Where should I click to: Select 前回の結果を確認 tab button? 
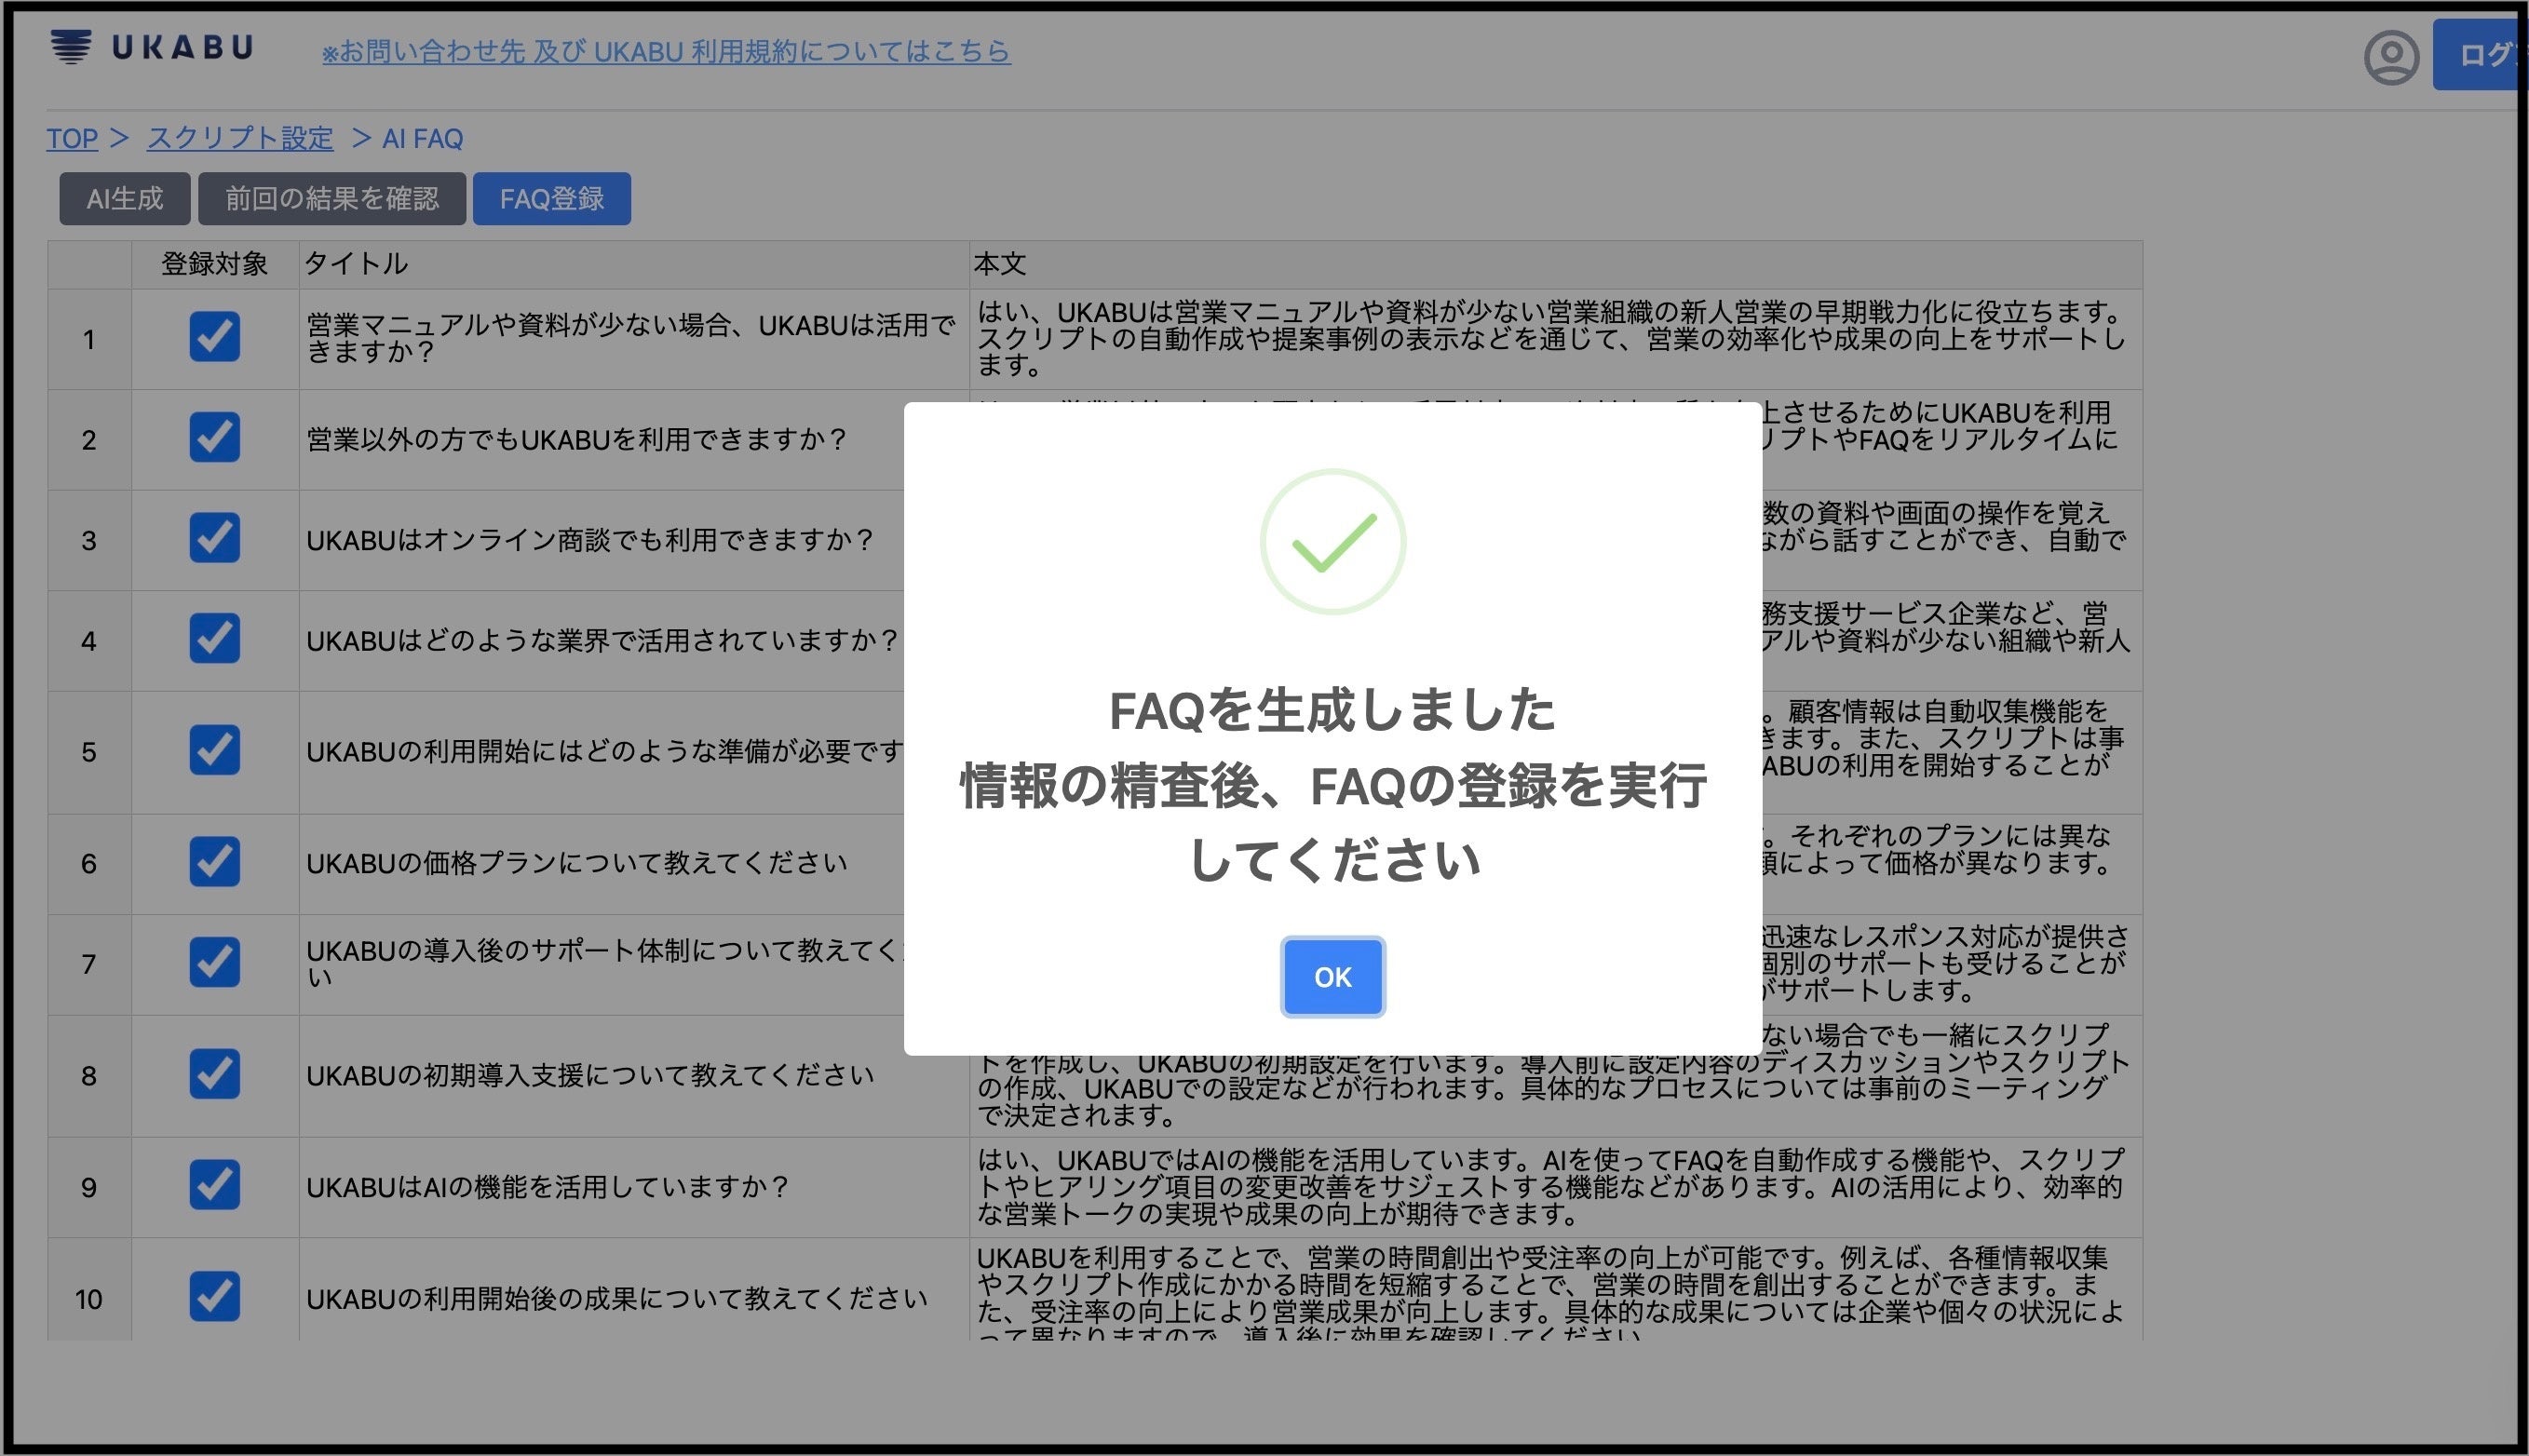coord(331,199)
